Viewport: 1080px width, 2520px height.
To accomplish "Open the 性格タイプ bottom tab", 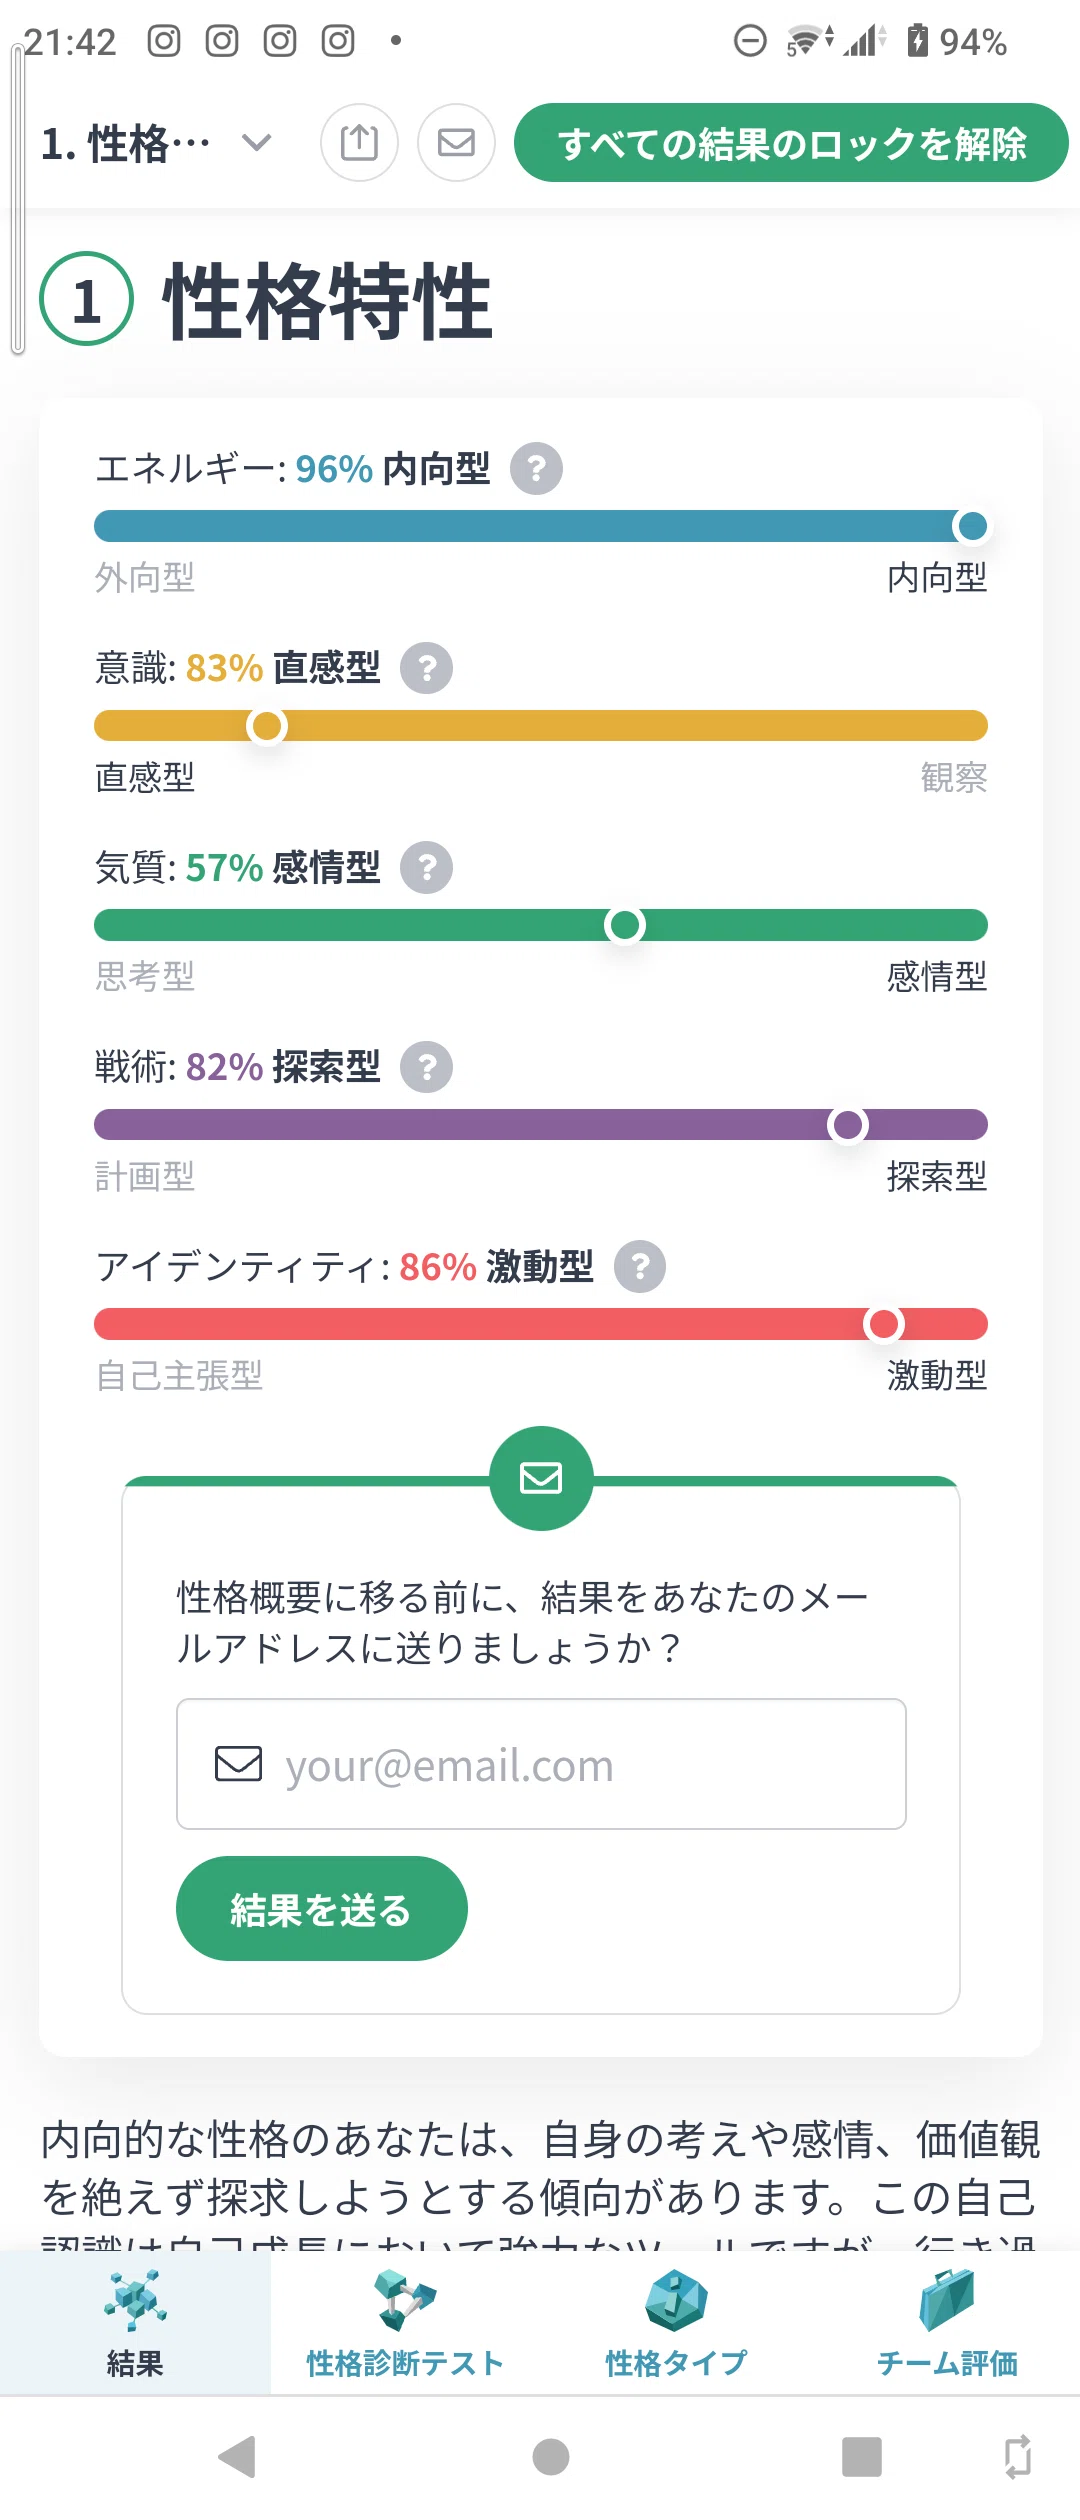I will [x=676, y=2322].
